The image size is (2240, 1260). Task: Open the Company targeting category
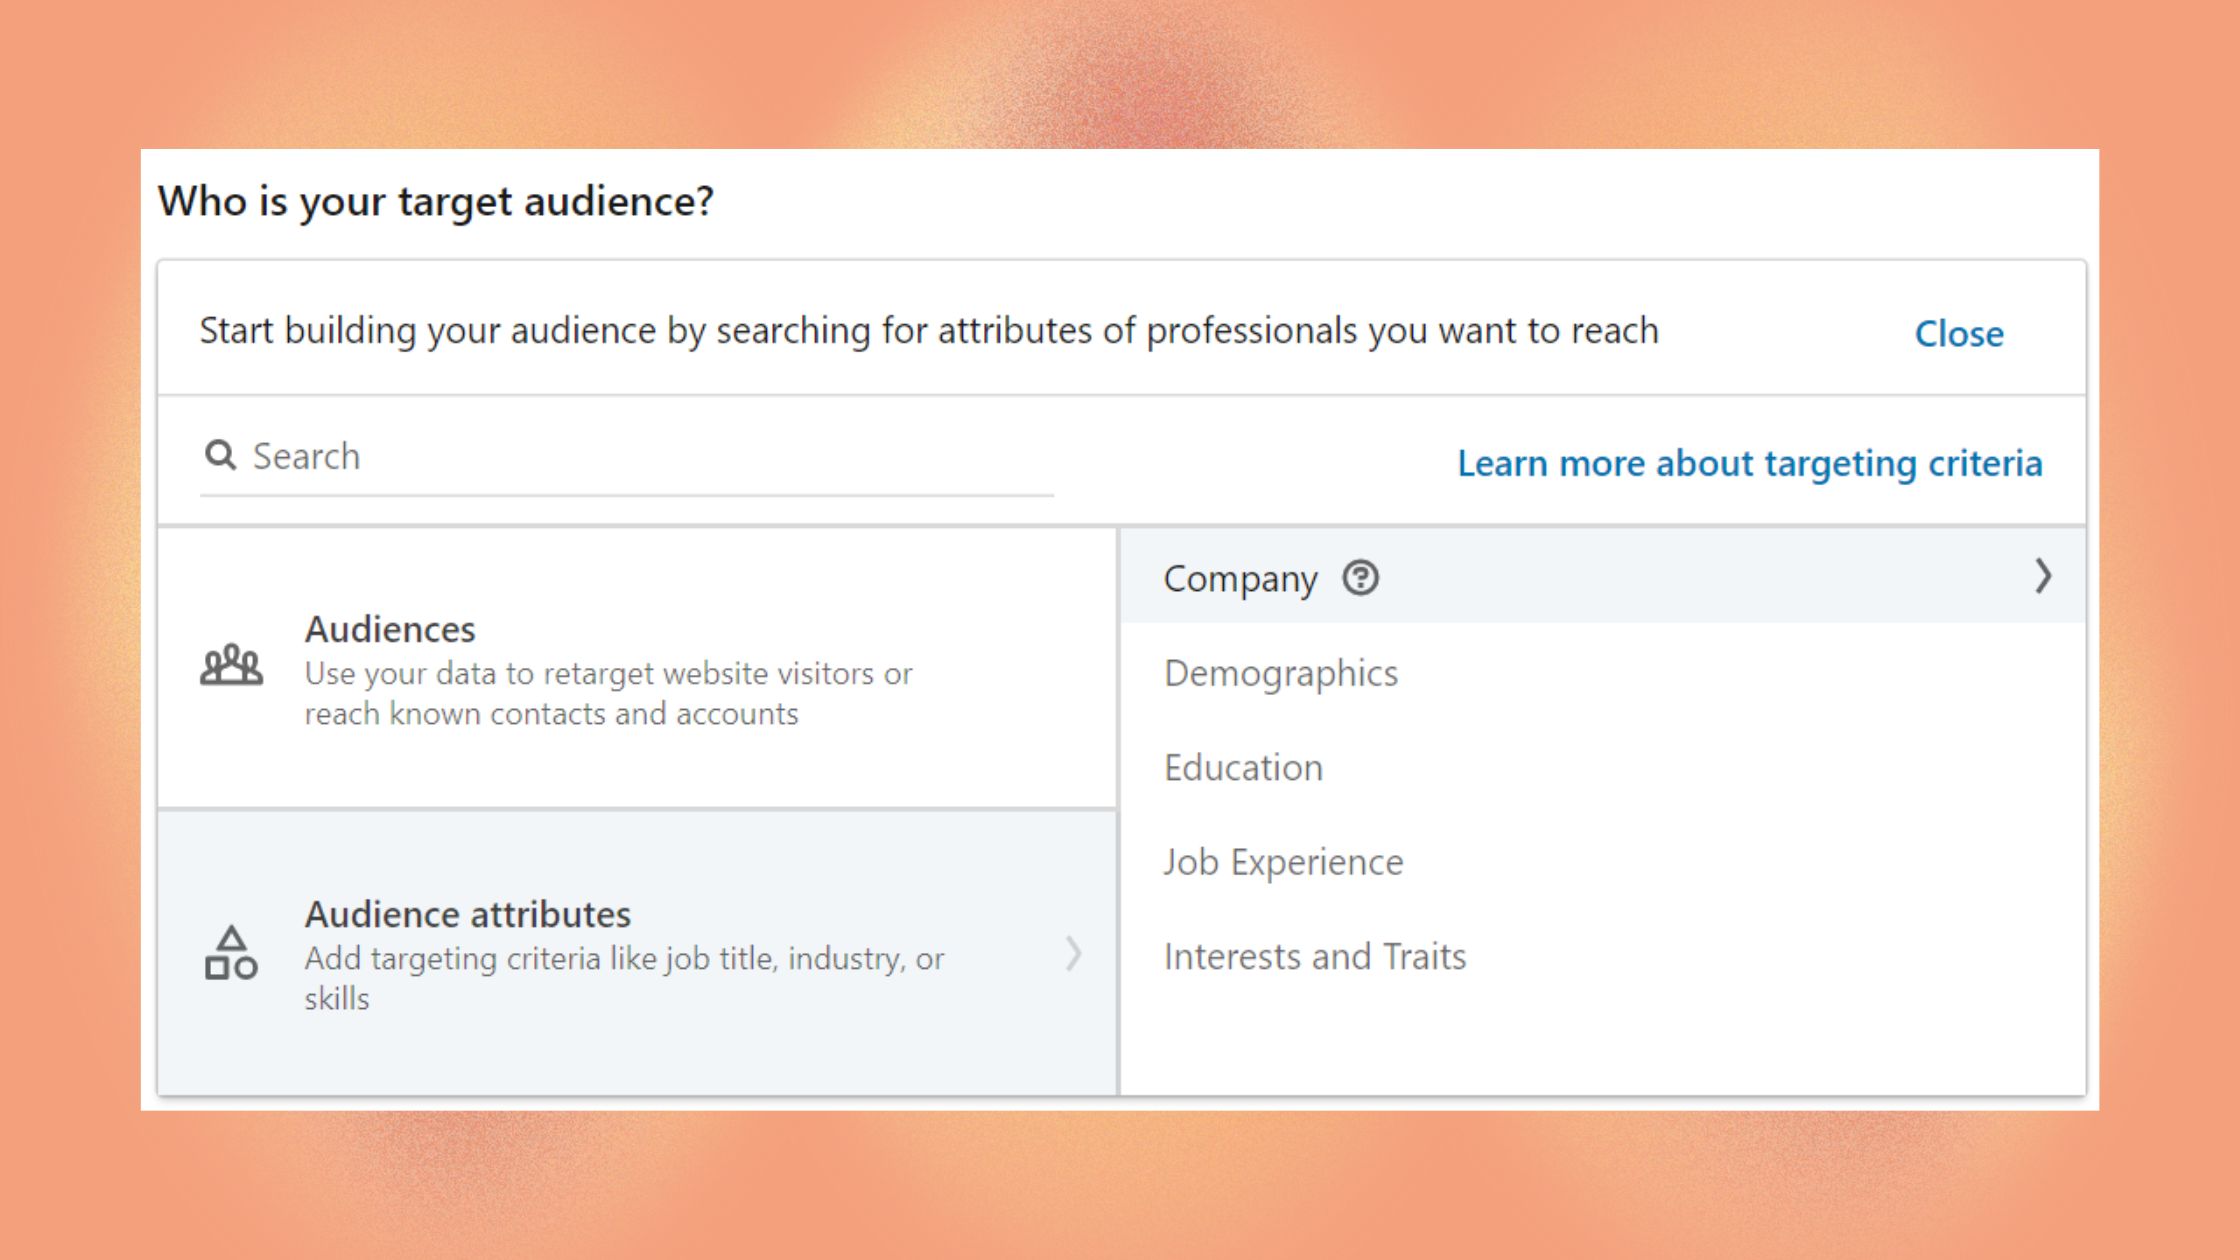(1240, 578)
